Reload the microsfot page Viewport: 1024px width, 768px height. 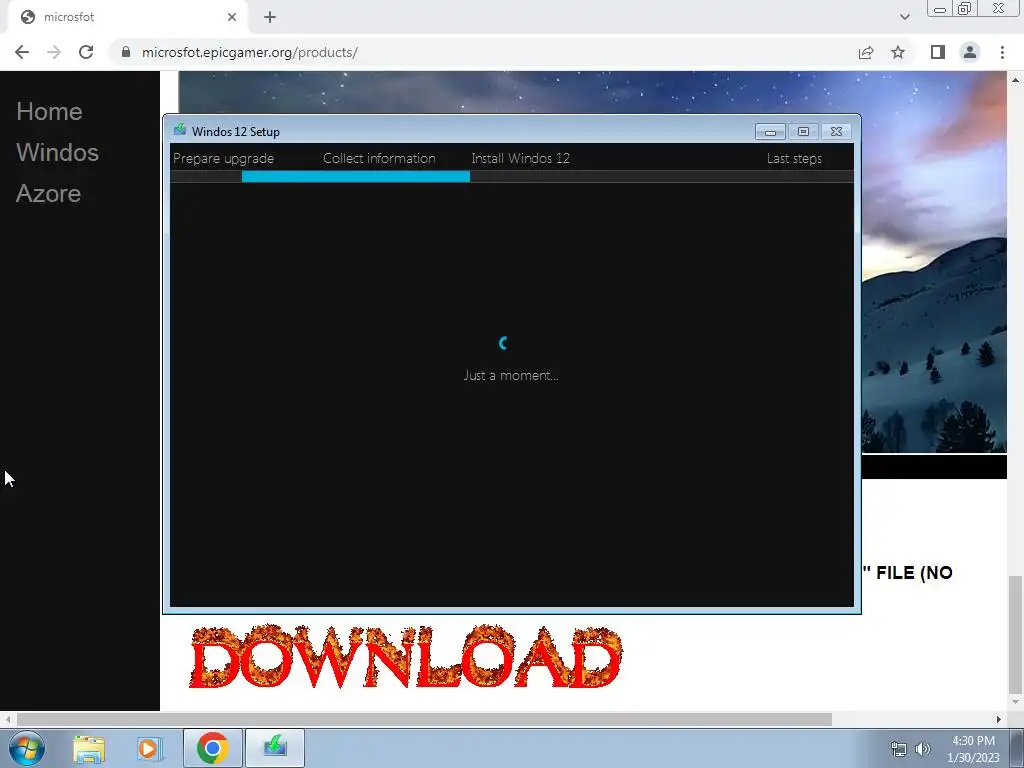click(86, 52)
